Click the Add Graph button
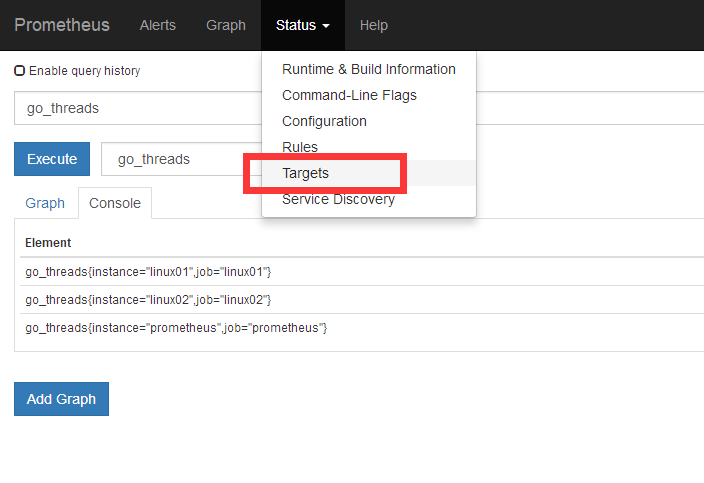 tap(62, 399)
